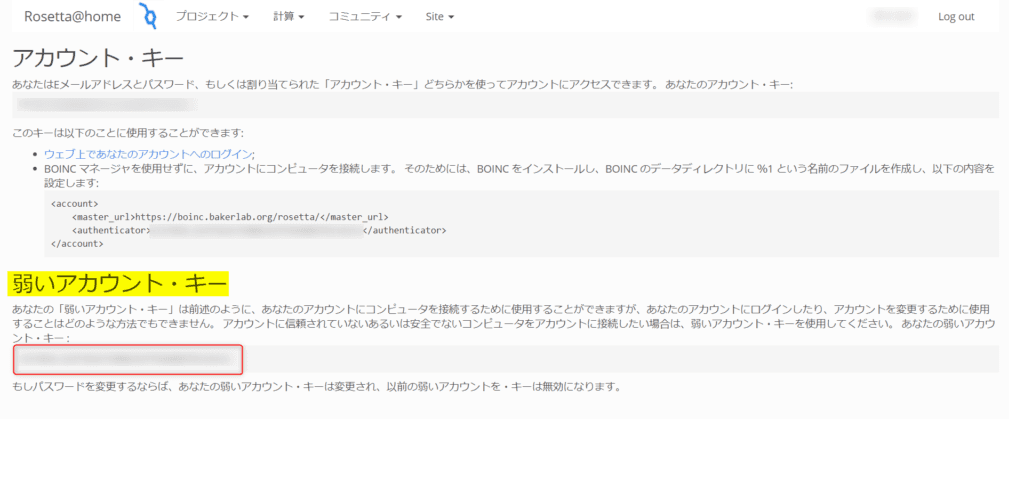1024x487 pixels.
Task: Click the blurred authenticator value in code
Action: click(x=255, y=230)
